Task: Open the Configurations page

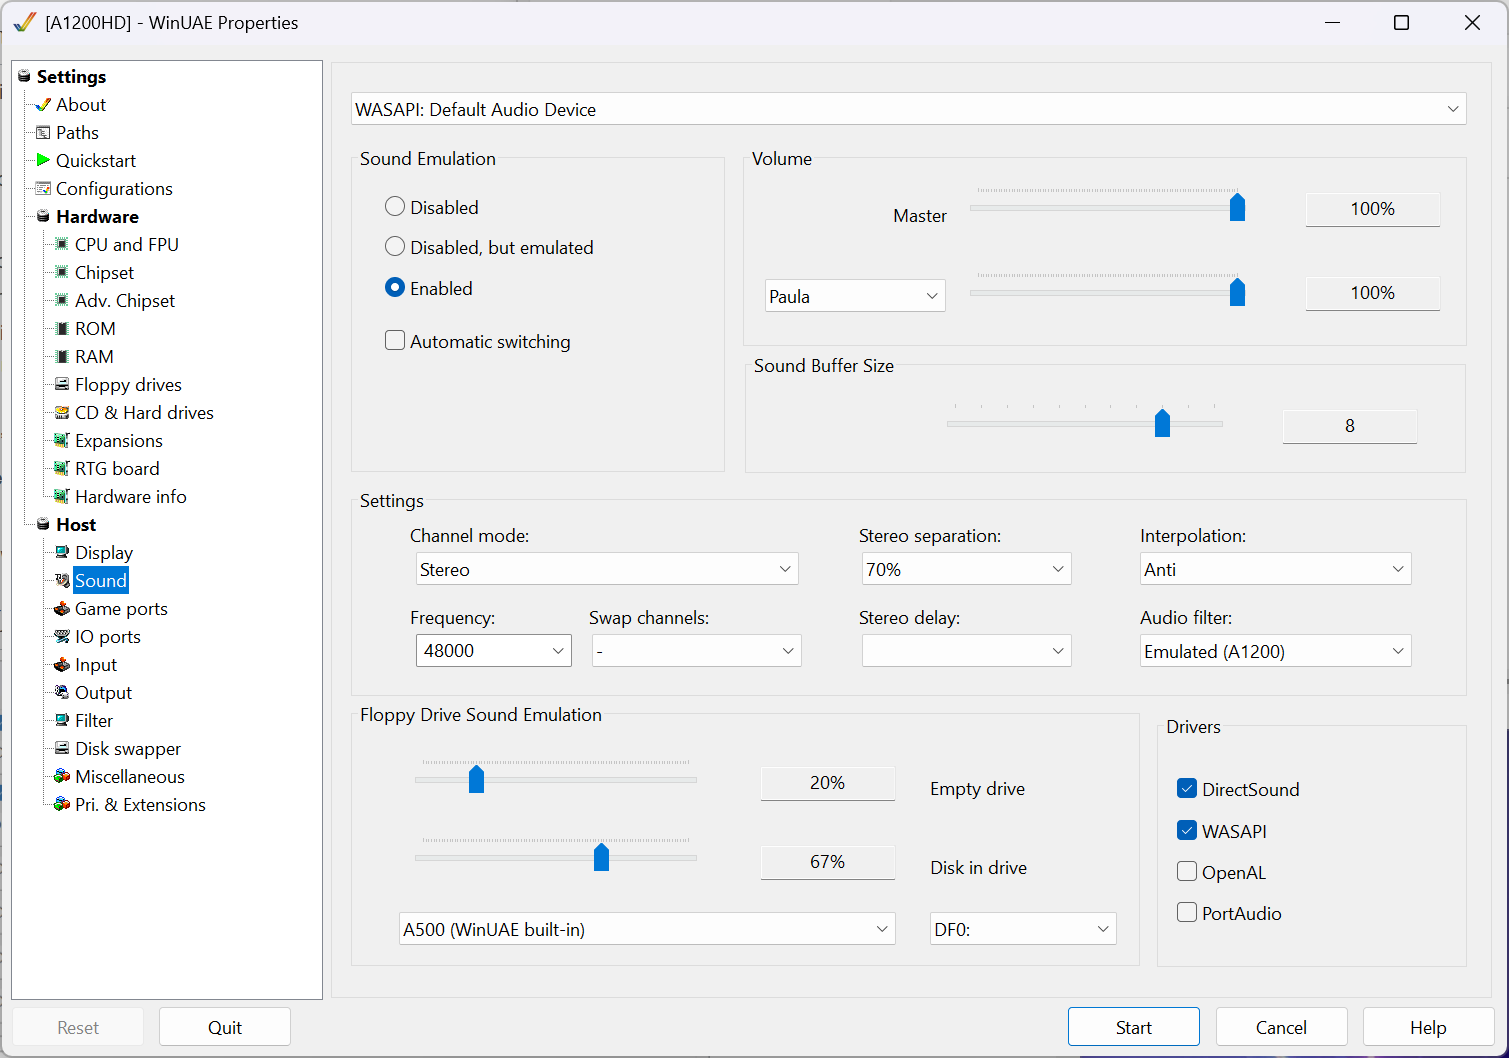Action: point(114,189)
